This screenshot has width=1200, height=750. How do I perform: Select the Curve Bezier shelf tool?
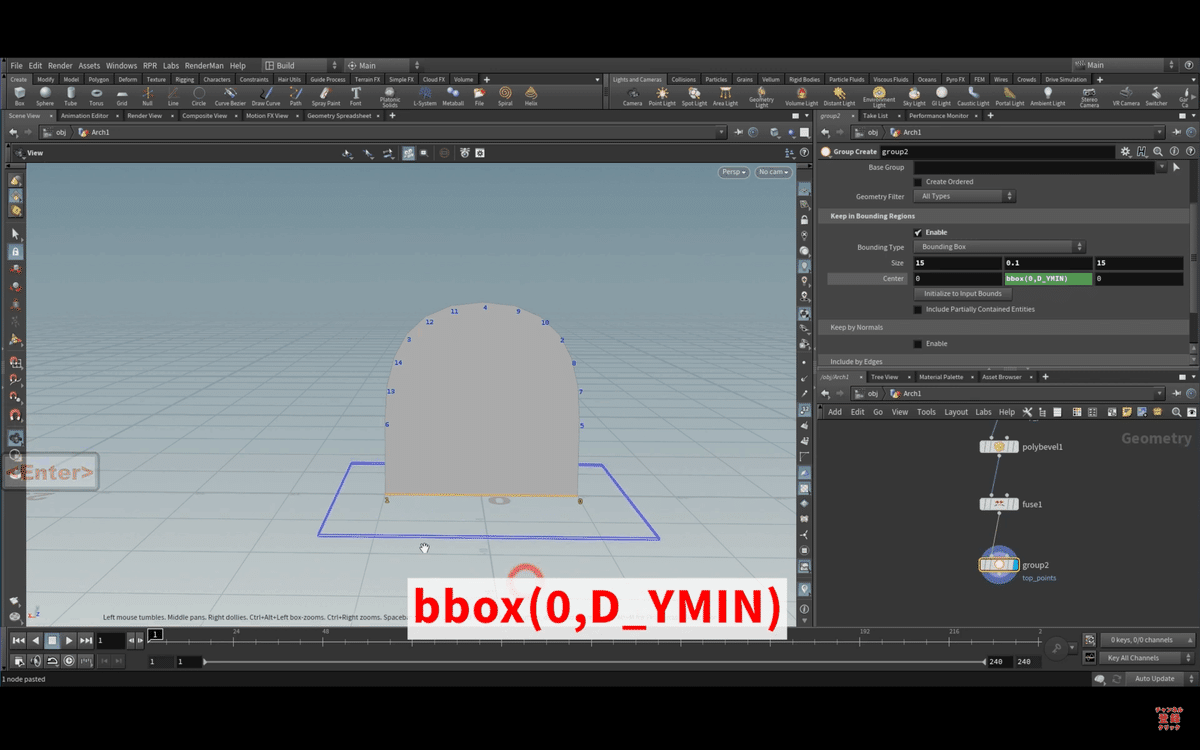[x=230, y=96]
